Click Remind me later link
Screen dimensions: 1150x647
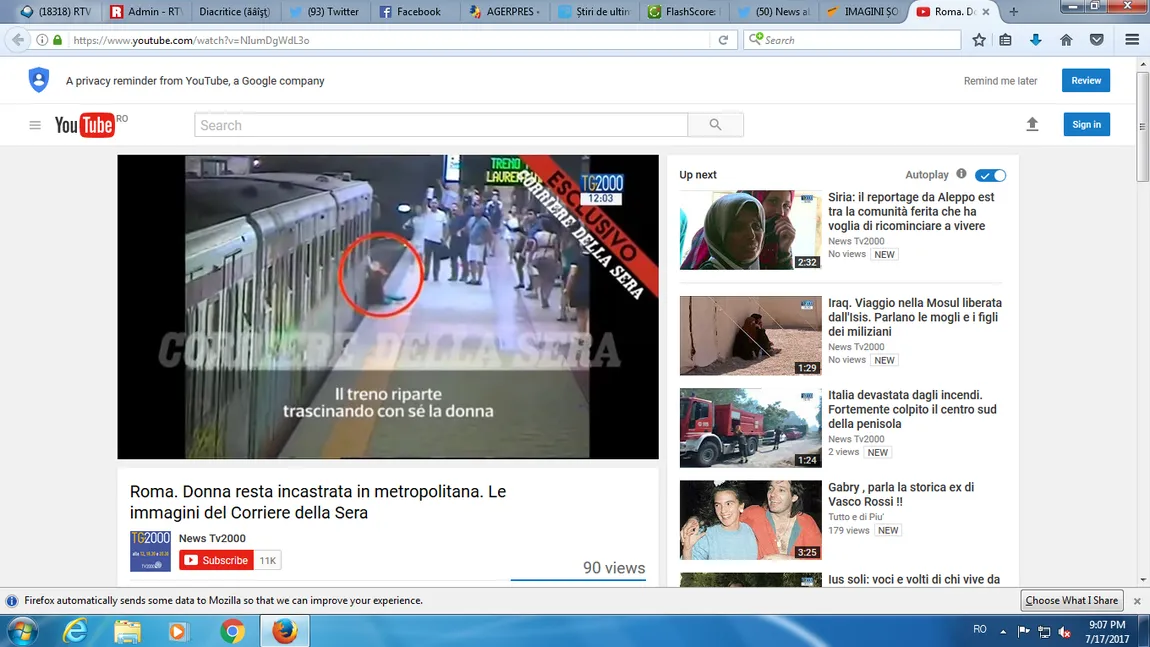[x=1000, y=81]
